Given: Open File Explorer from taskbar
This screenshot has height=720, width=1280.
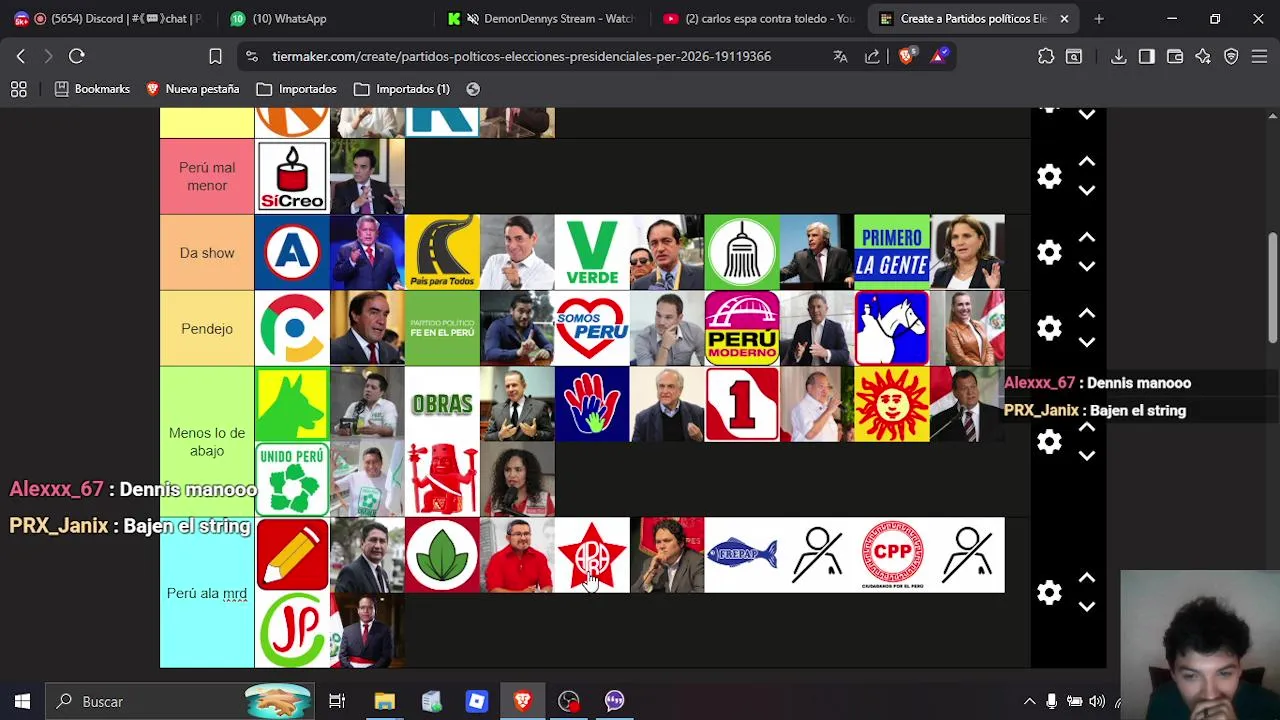Looking at the screenshot, I should pyautogui.click(x=385, y=701).
